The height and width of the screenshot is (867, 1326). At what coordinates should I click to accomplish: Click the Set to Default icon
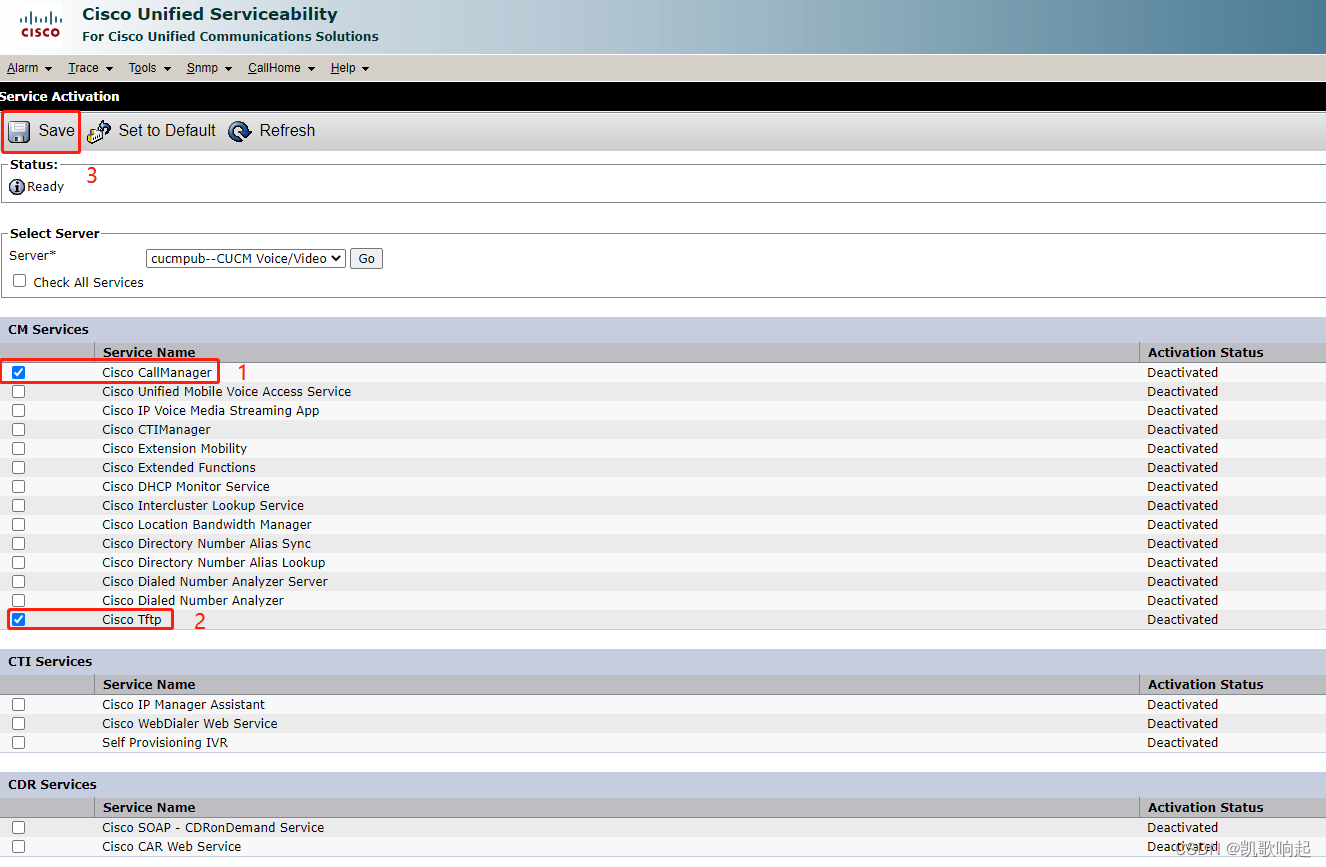(x=98, y=131)
